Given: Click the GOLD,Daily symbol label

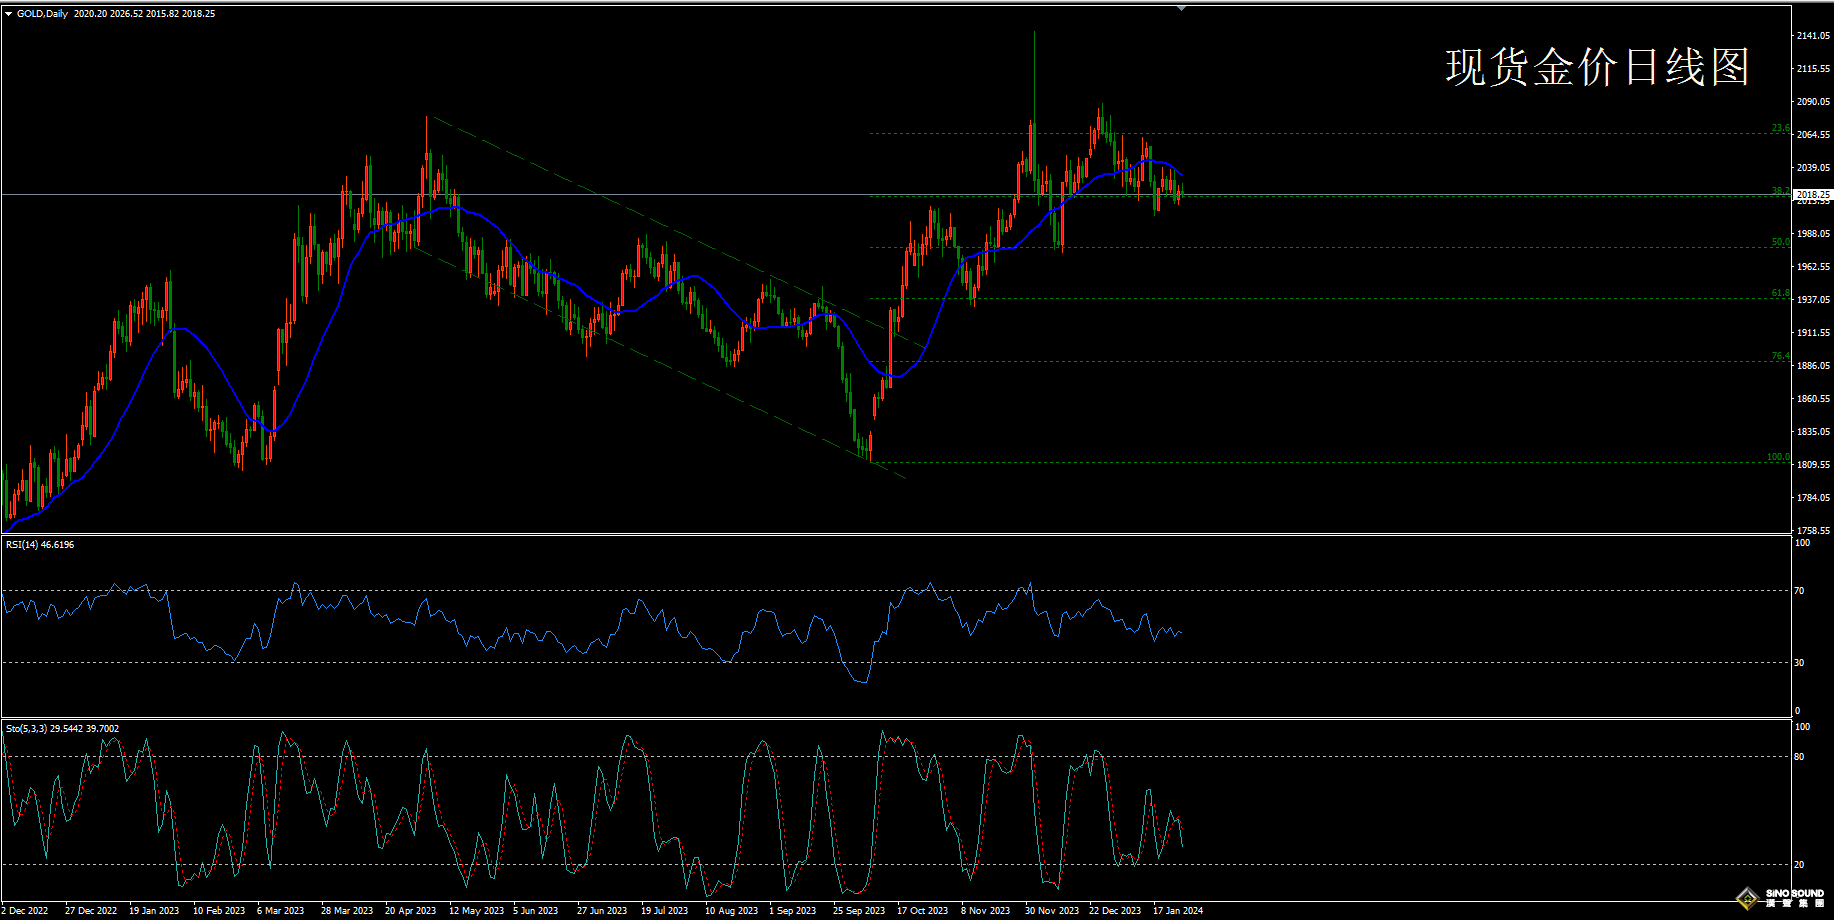Looking at the screenshot, I should 42,14.
